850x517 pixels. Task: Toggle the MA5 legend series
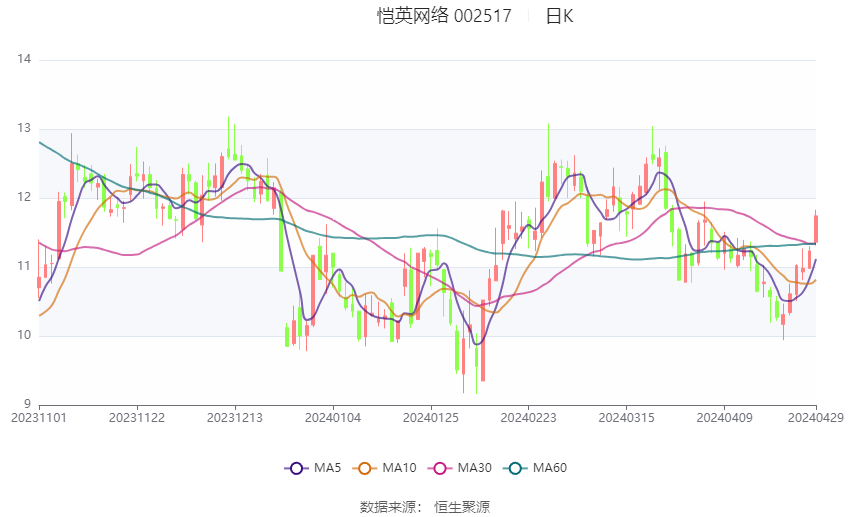pyautogui.click(x=313, y=468)
